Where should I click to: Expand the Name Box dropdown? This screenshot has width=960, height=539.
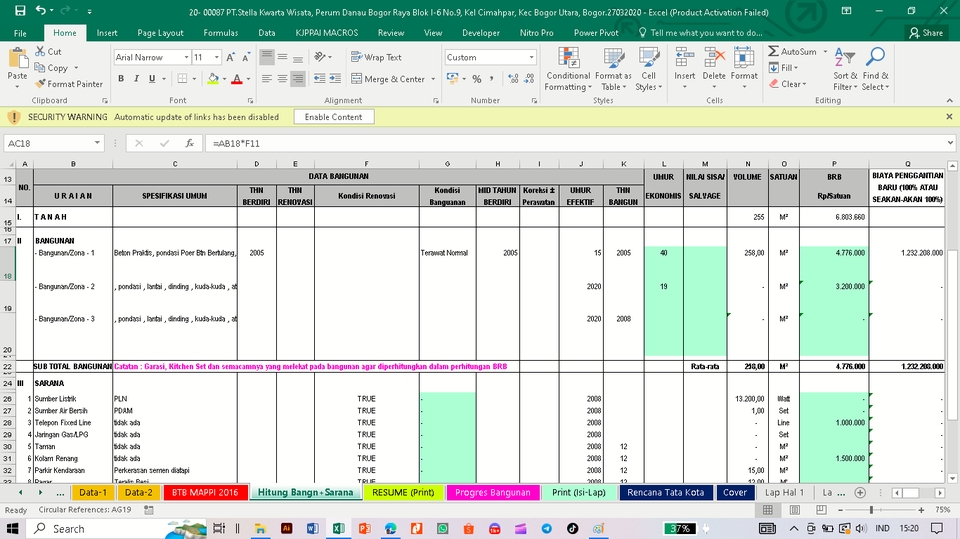97,143
